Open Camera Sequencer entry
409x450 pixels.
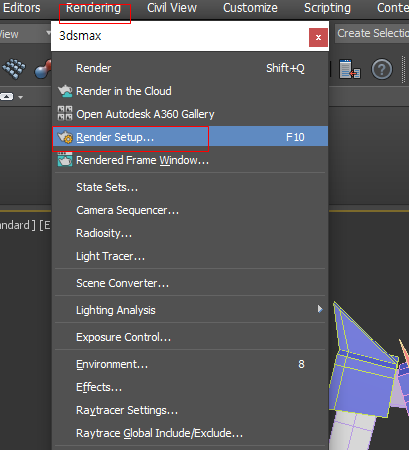[191, 210]
